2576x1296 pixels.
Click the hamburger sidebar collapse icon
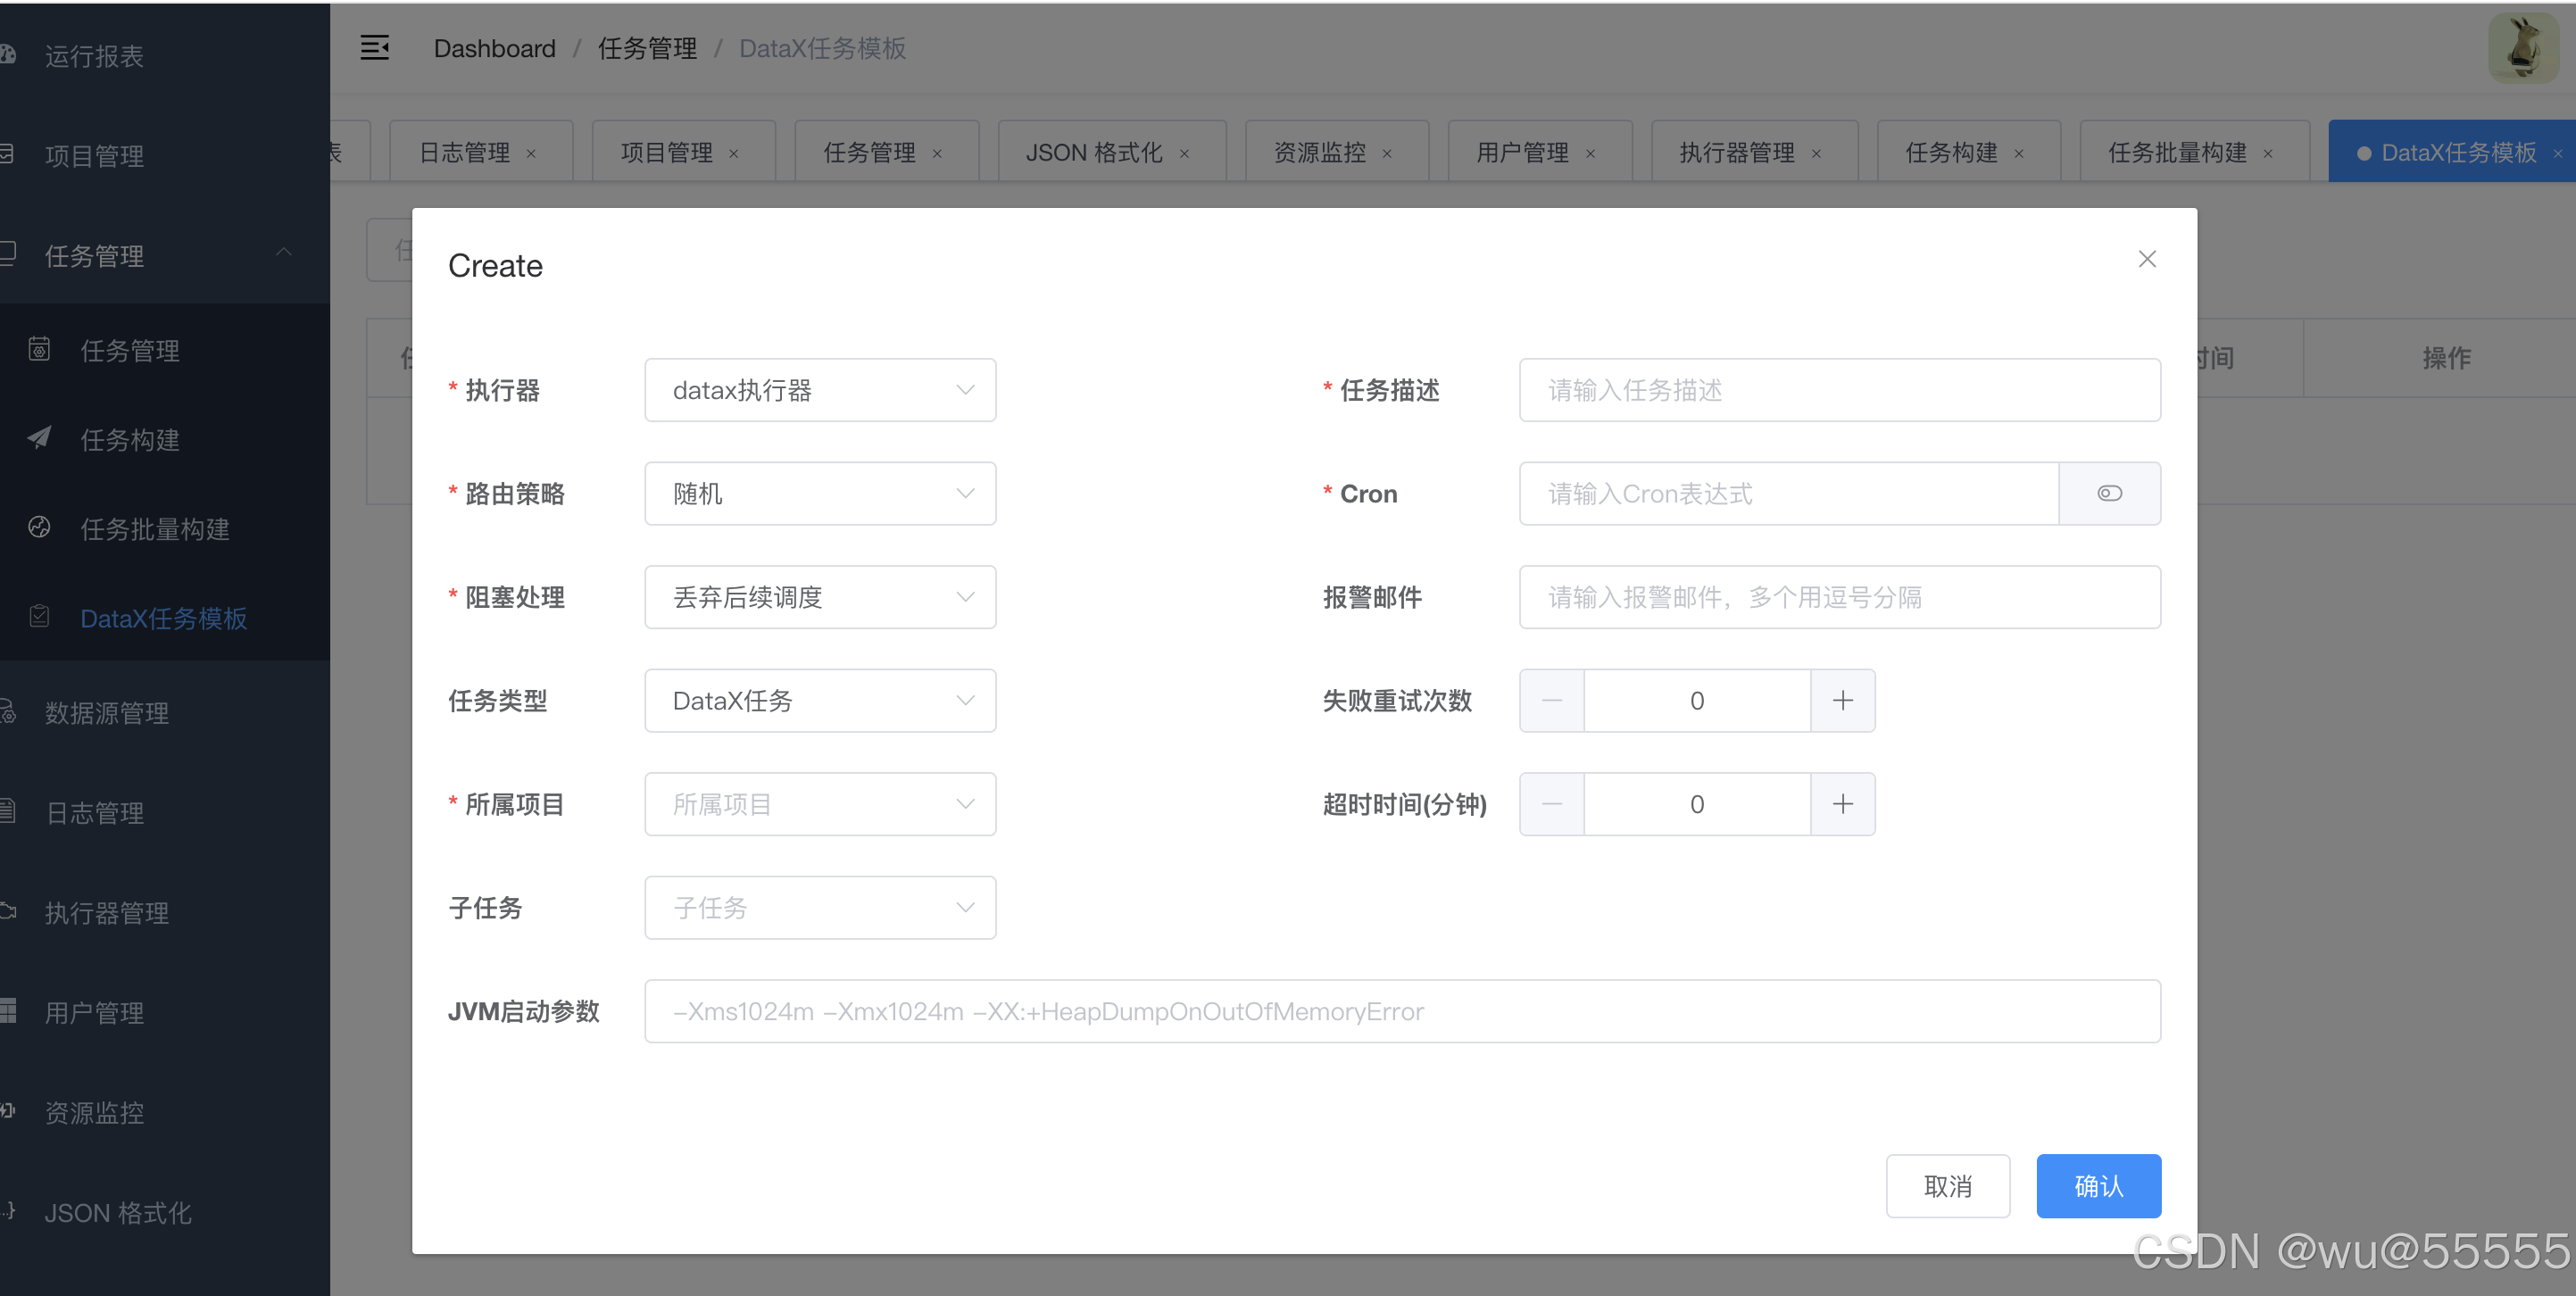[374, 47]
